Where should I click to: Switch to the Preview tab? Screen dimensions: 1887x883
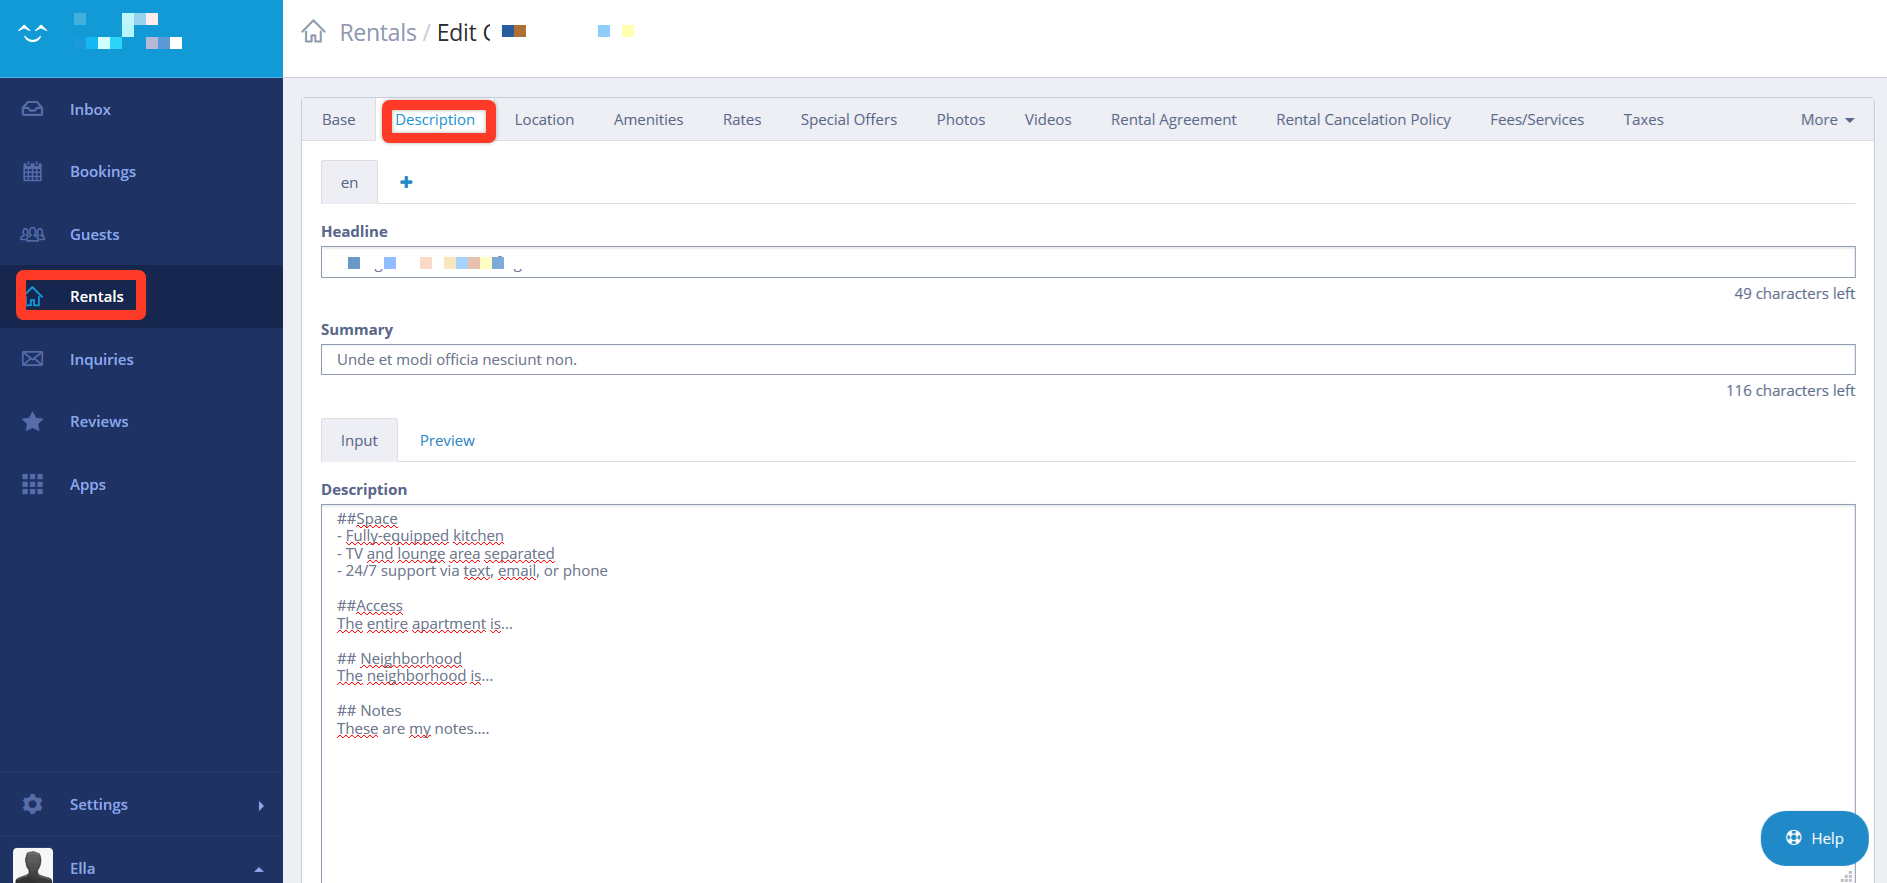[x=447, y=441]
